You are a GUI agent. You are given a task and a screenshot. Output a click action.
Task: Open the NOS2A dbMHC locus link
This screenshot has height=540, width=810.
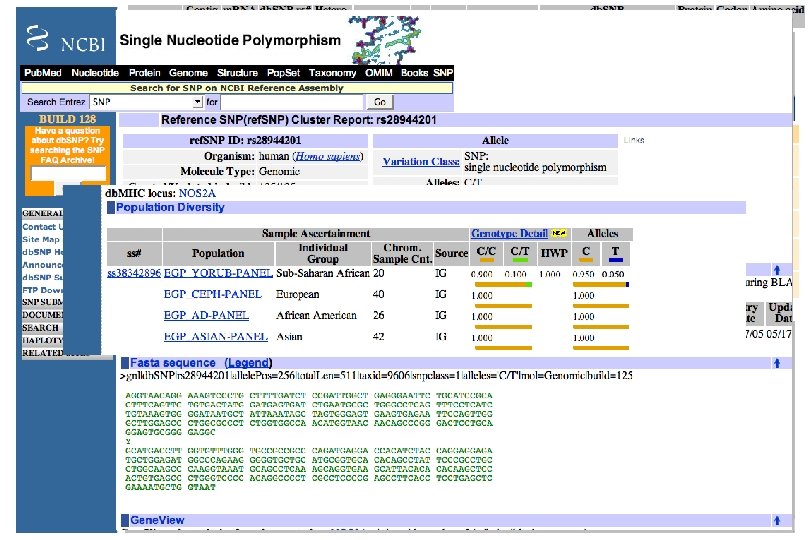tap(197, 193)
